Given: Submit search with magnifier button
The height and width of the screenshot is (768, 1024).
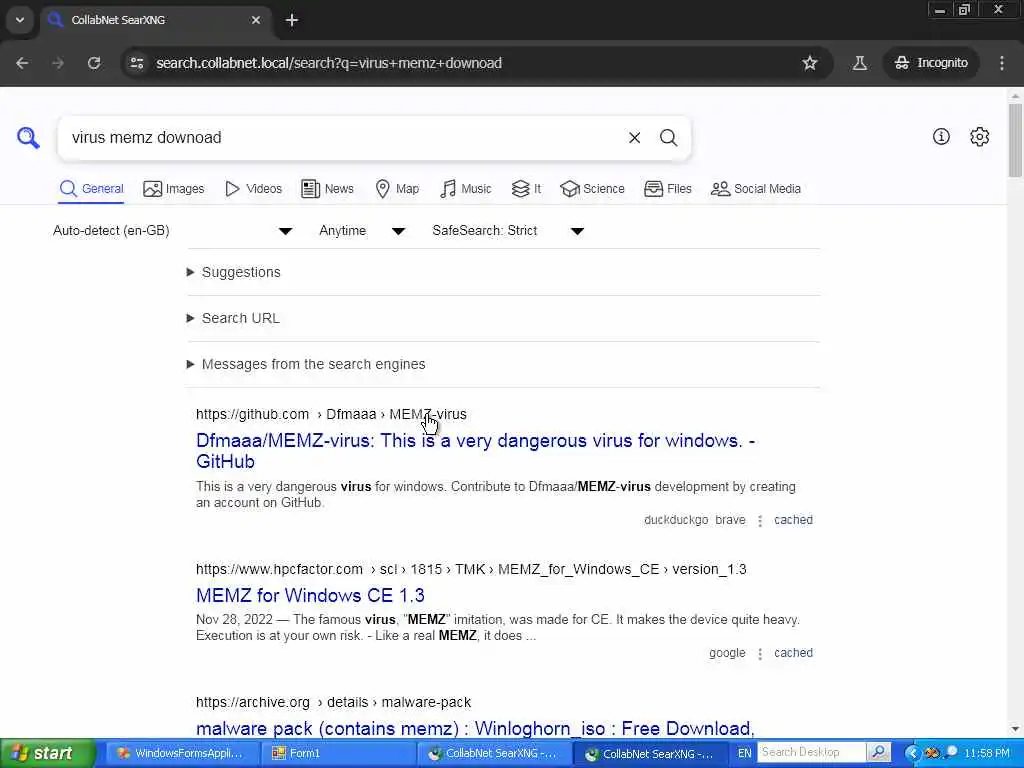Looking at the screenshot, I should pyautogui.click(x=668, y=138).
